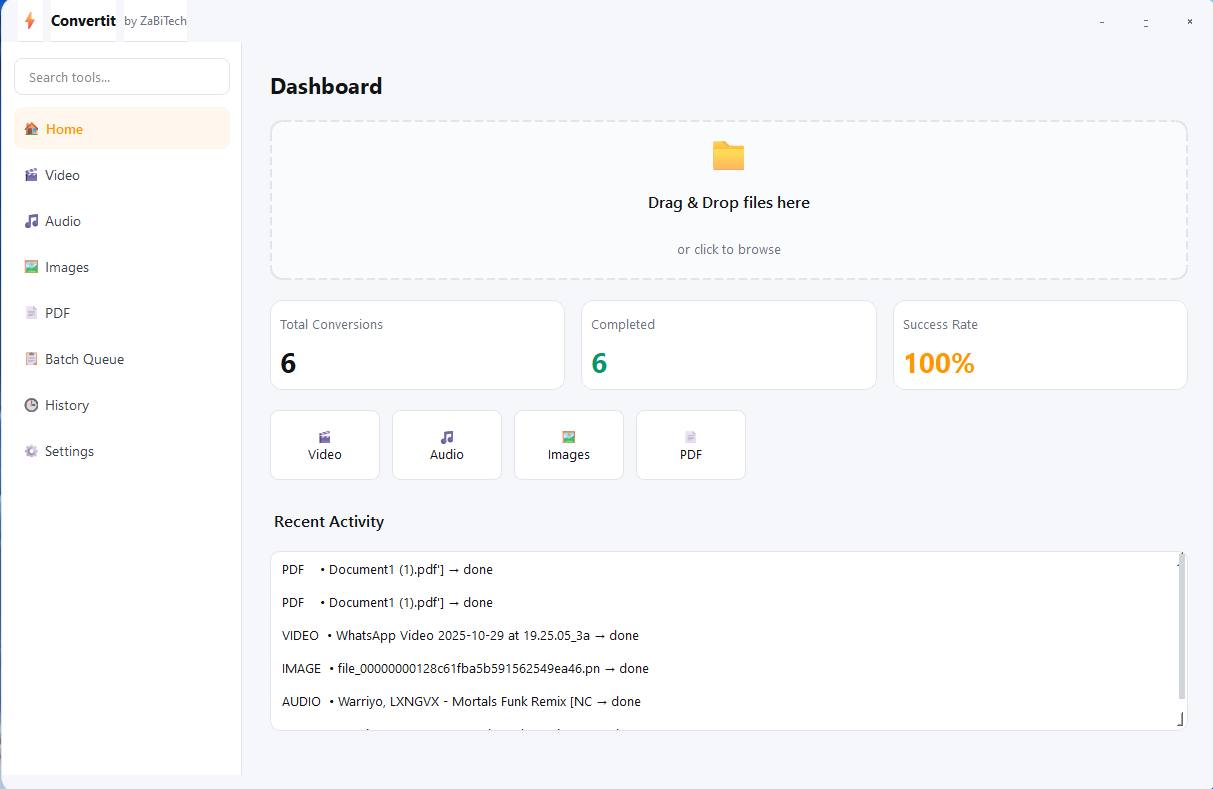The height and width of the screenshot is (789, 1213).
Task: Click clapperboard icon on Video quick card
Action: point(325,437)
